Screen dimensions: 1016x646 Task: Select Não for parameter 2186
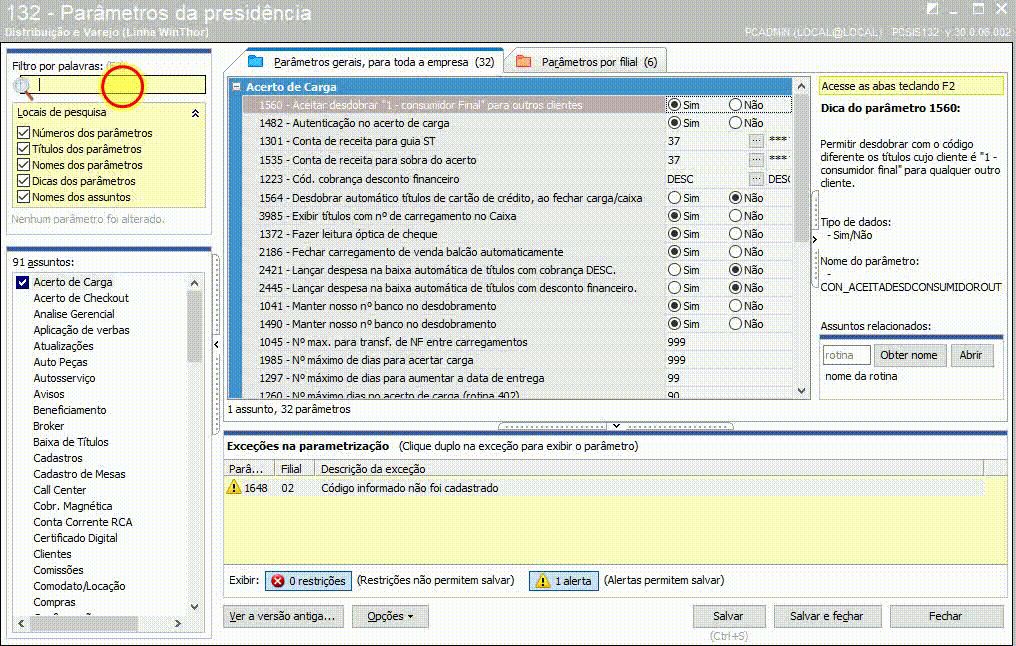point(735,251)
